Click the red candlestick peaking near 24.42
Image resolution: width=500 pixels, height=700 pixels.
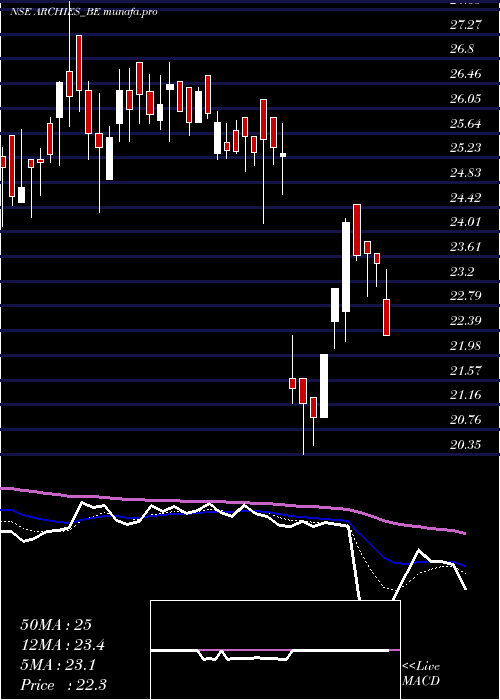pyautogui.click(x=357, y=229)
